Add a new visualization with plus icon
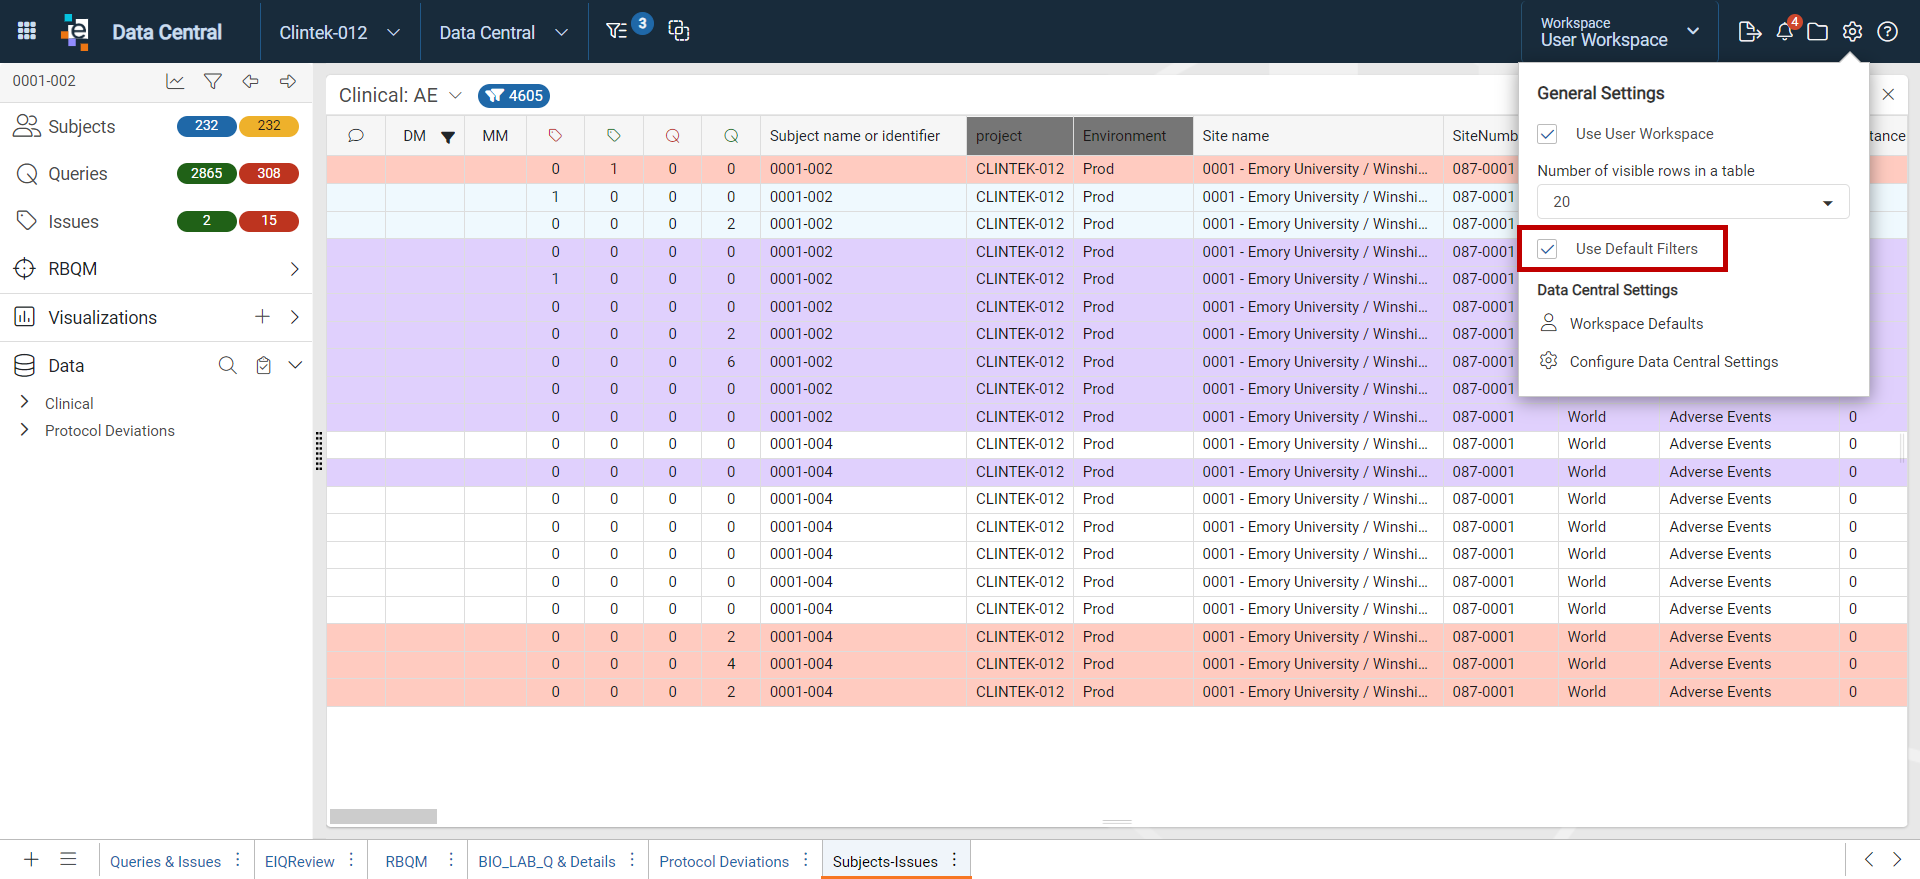 [x=262, y=317]
